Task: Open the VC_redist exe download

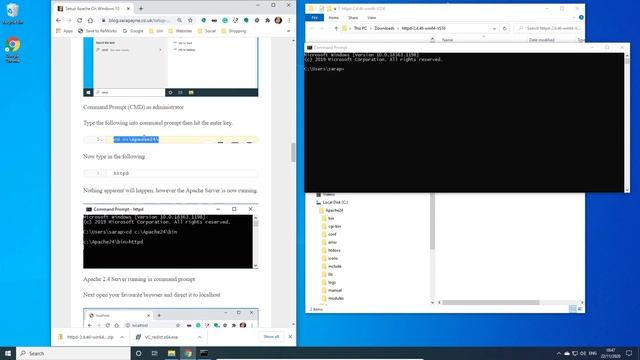Action: point(162,337)
